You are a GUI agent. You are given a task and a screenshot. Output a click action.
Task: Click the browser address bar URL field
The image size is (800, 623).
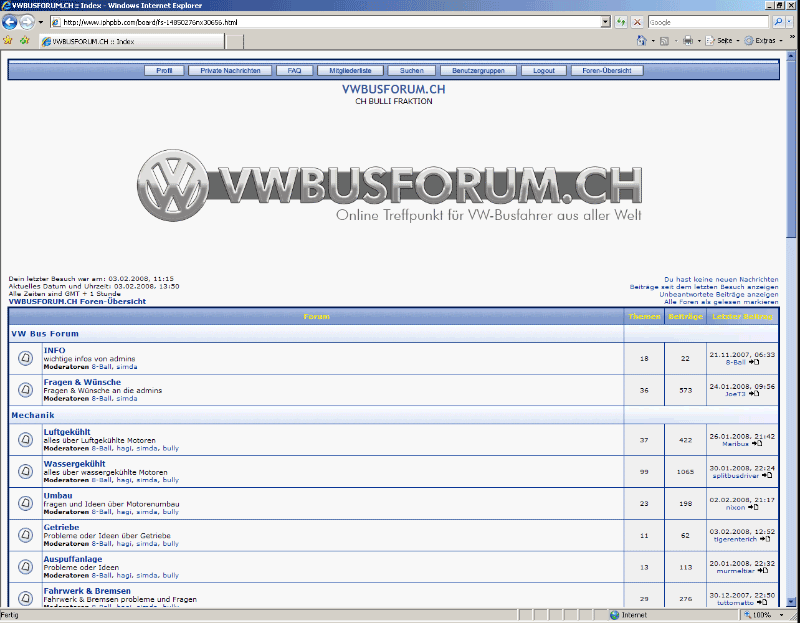click(x=326, y=22)
